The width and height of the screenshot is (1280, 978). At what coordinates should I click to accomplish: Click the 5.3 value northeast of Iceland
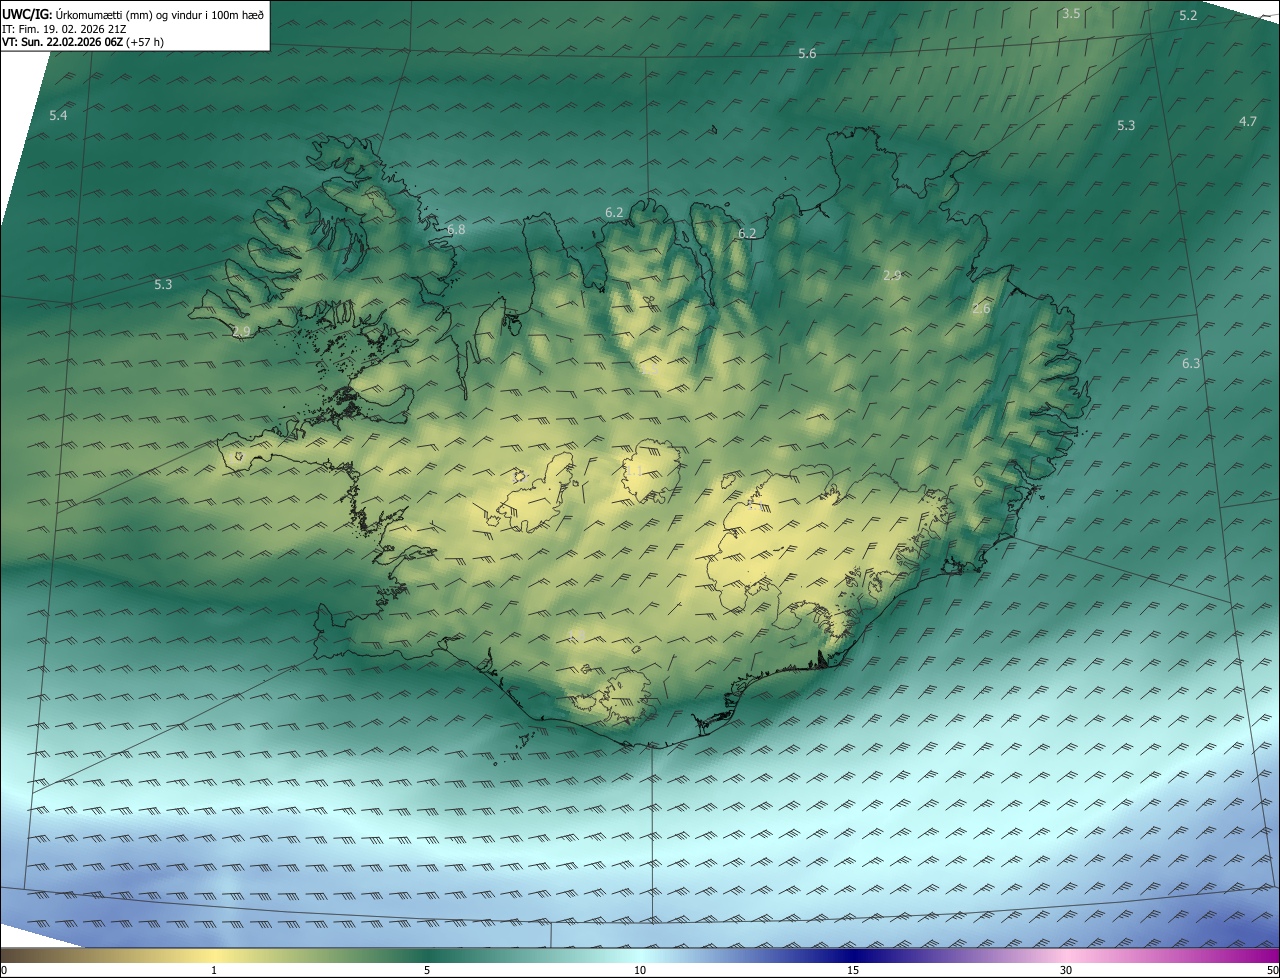[1126, 126]
